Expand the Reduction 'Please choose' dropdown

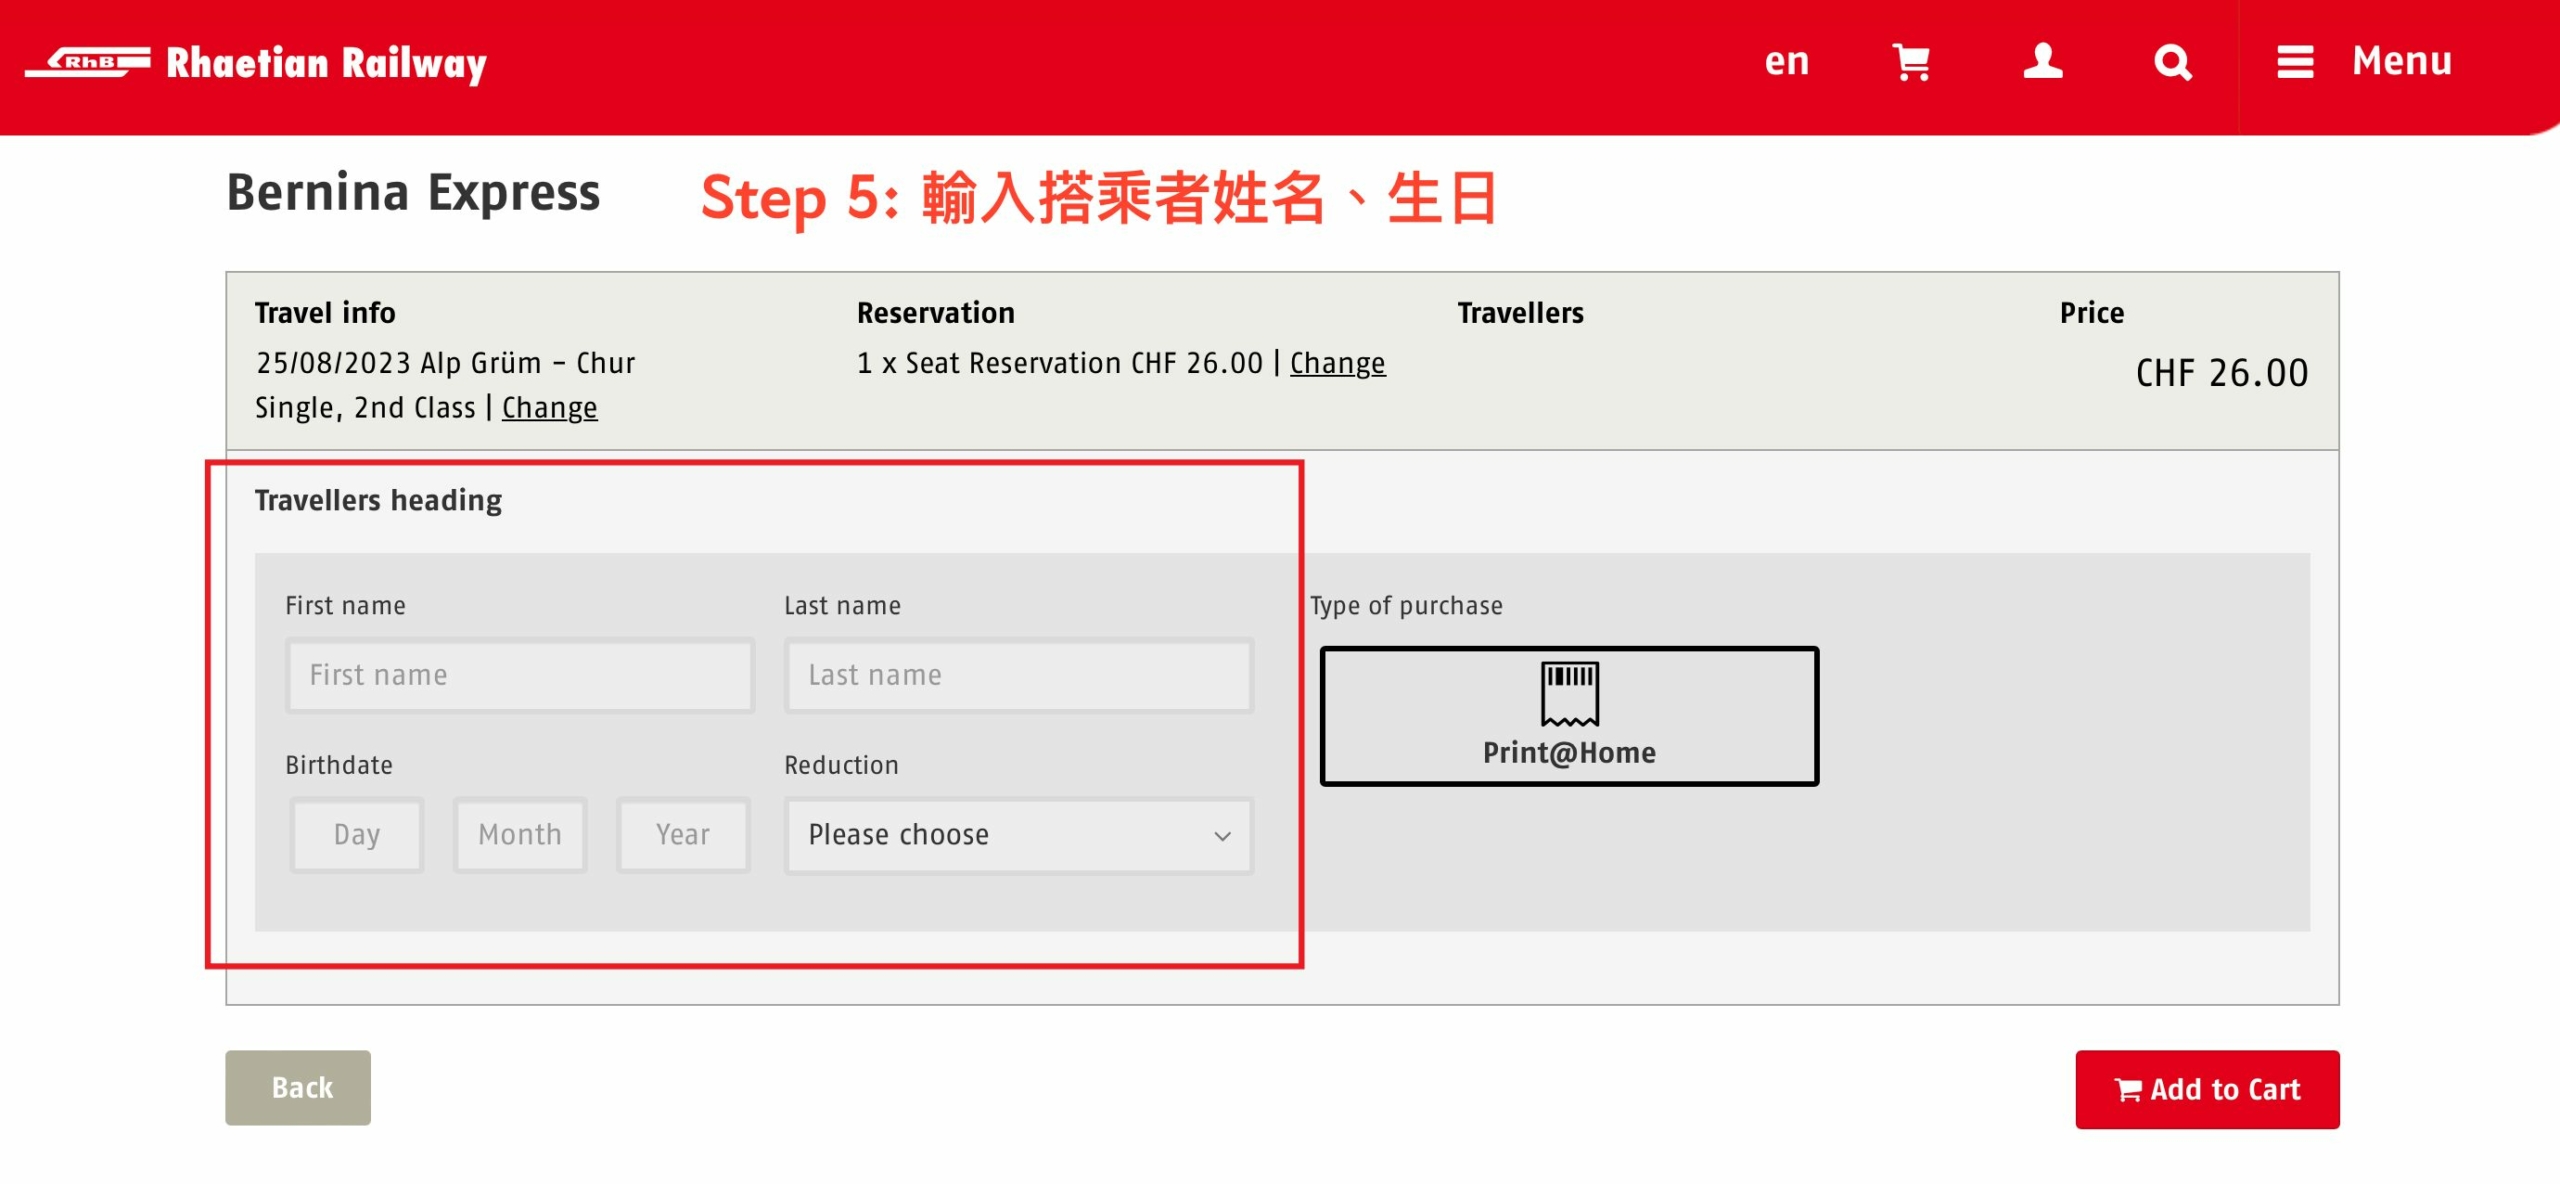pos(1018,835)
